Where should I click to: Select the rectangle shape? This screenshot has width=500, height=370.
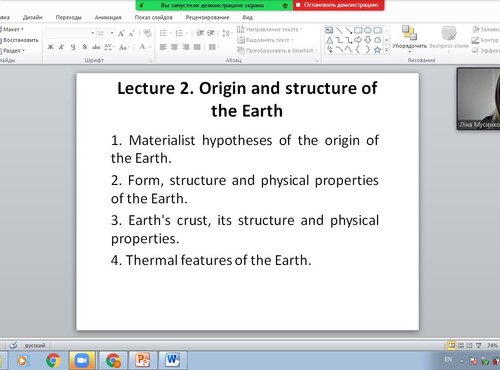[x=358, y=30]
